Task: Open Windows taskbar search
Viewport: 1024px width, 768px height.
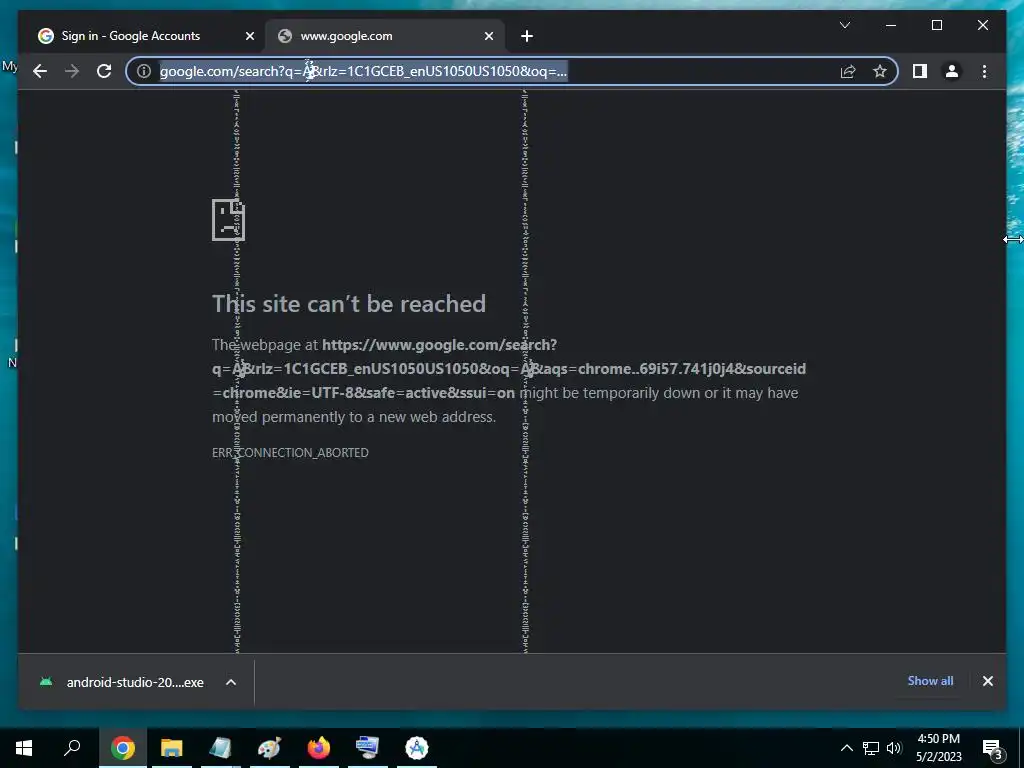Action: coord(72,748)
